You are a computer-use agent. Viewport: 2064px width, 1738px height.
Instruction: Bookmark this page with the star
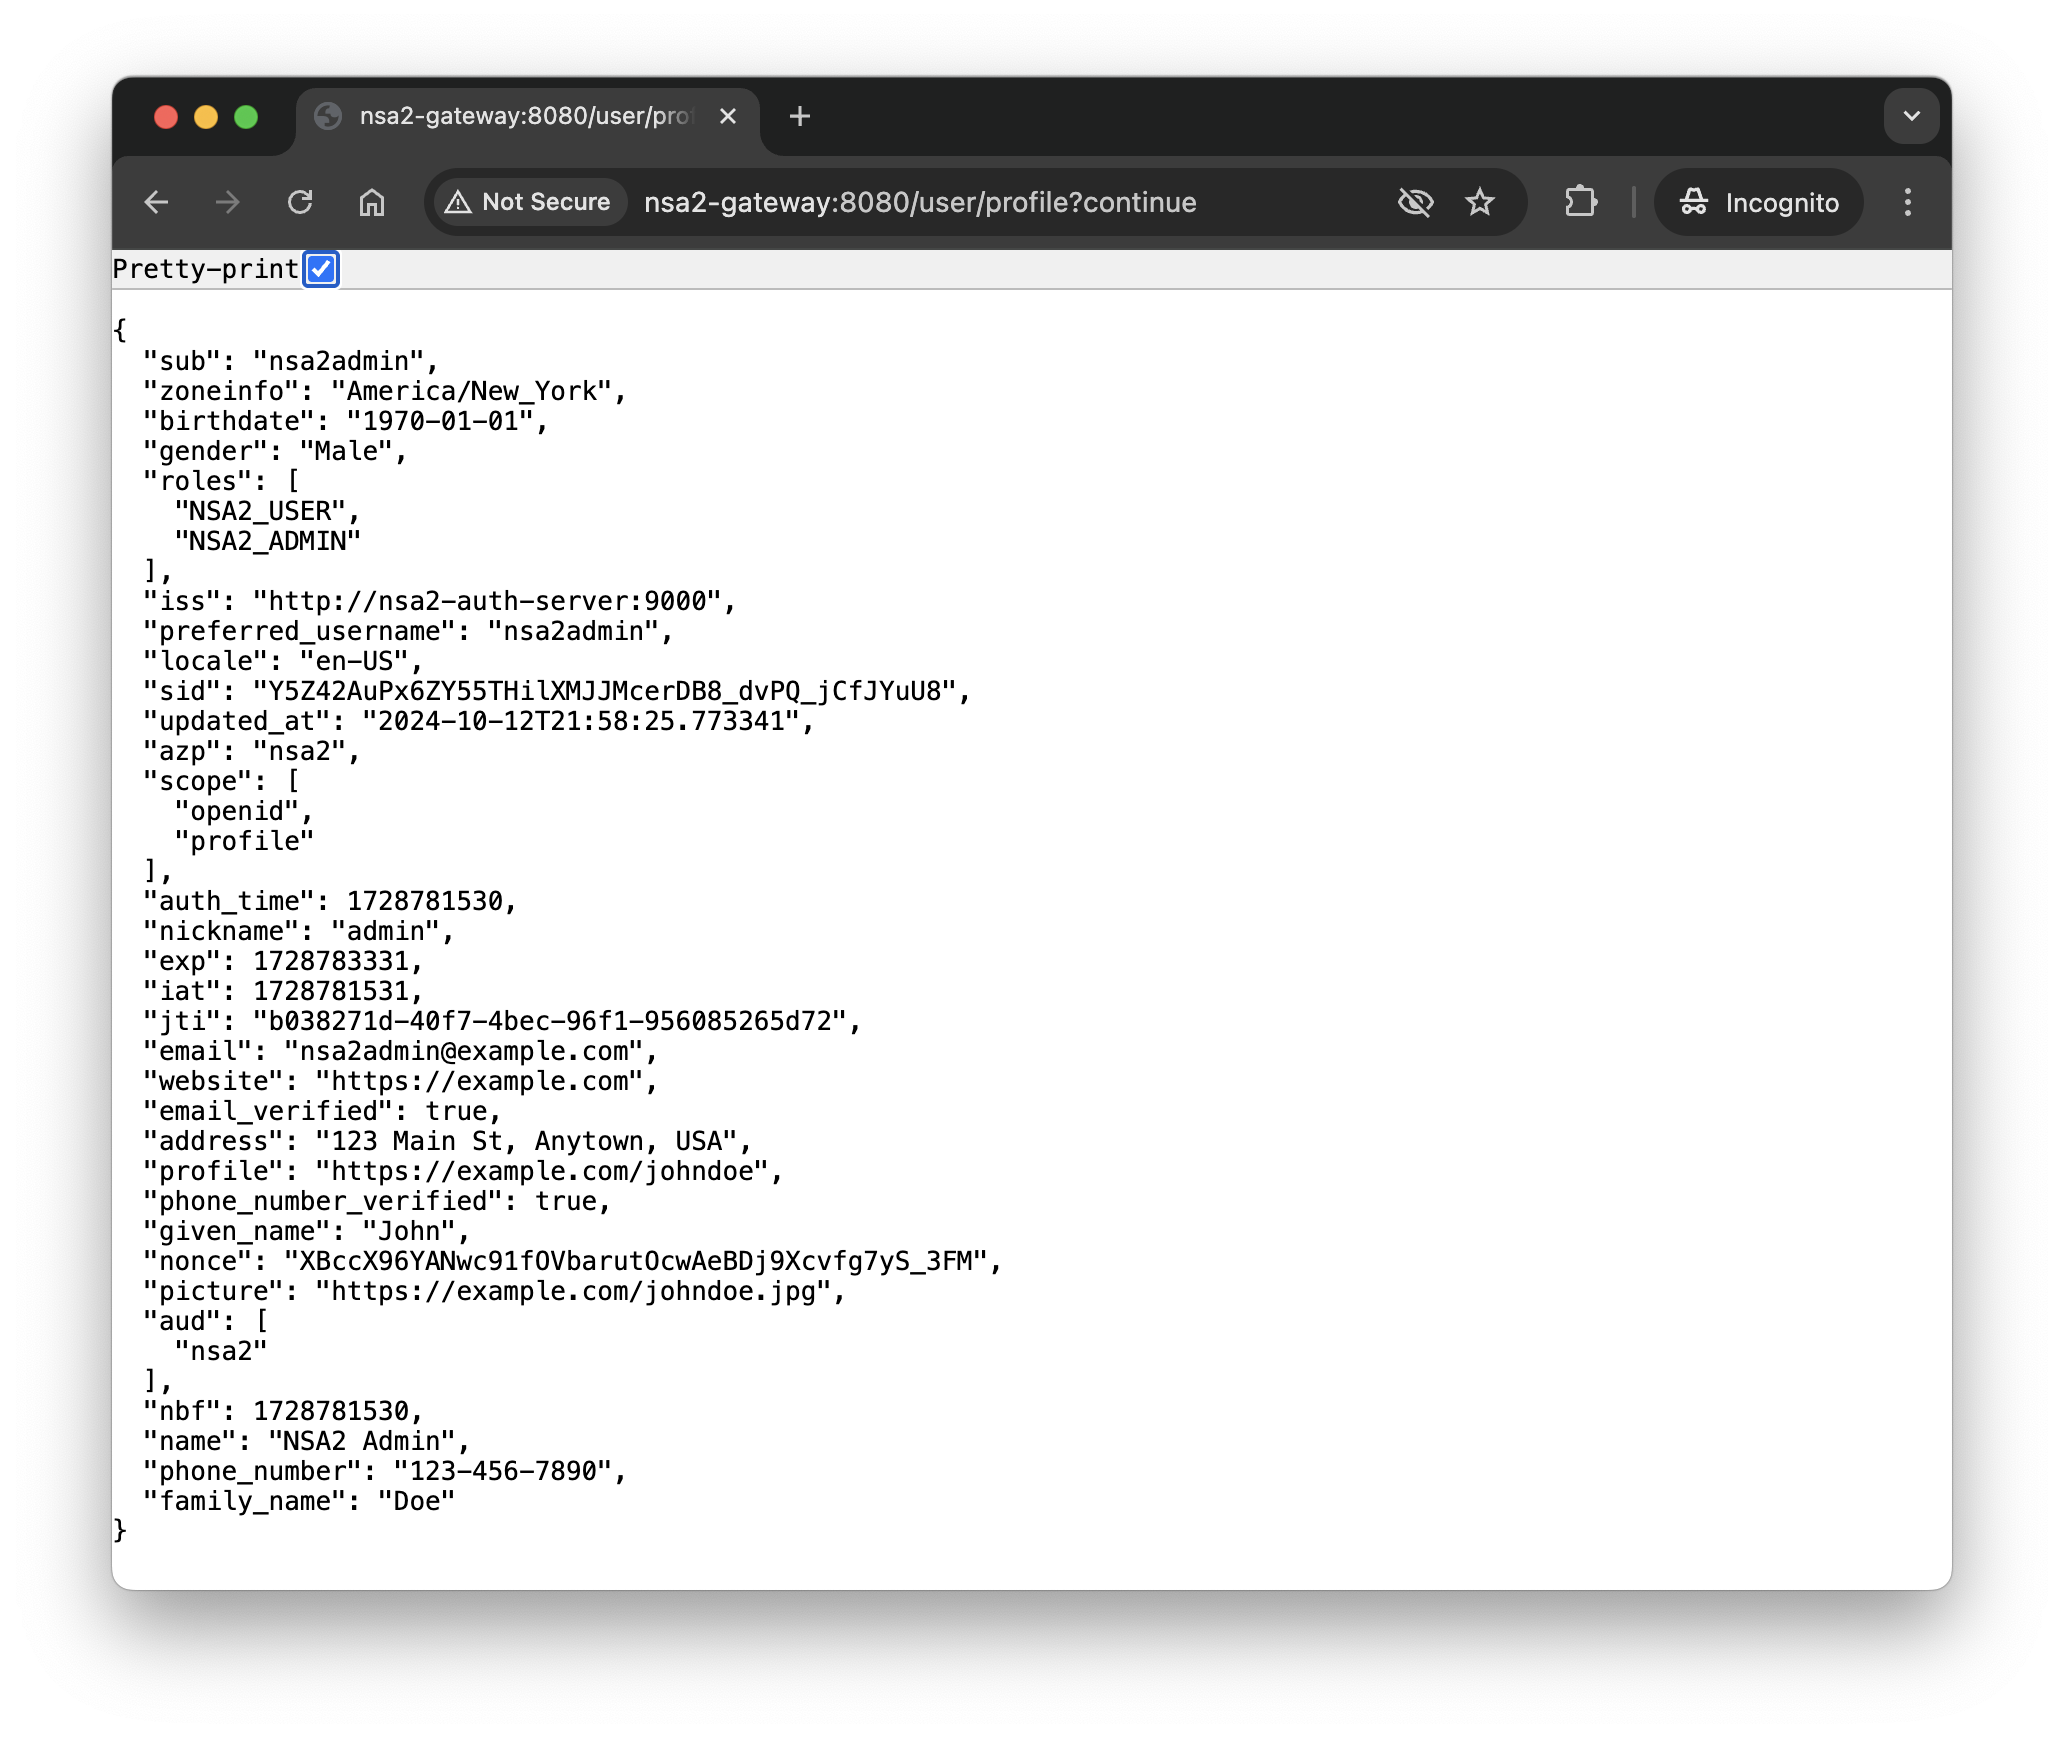pos(1480,203)
